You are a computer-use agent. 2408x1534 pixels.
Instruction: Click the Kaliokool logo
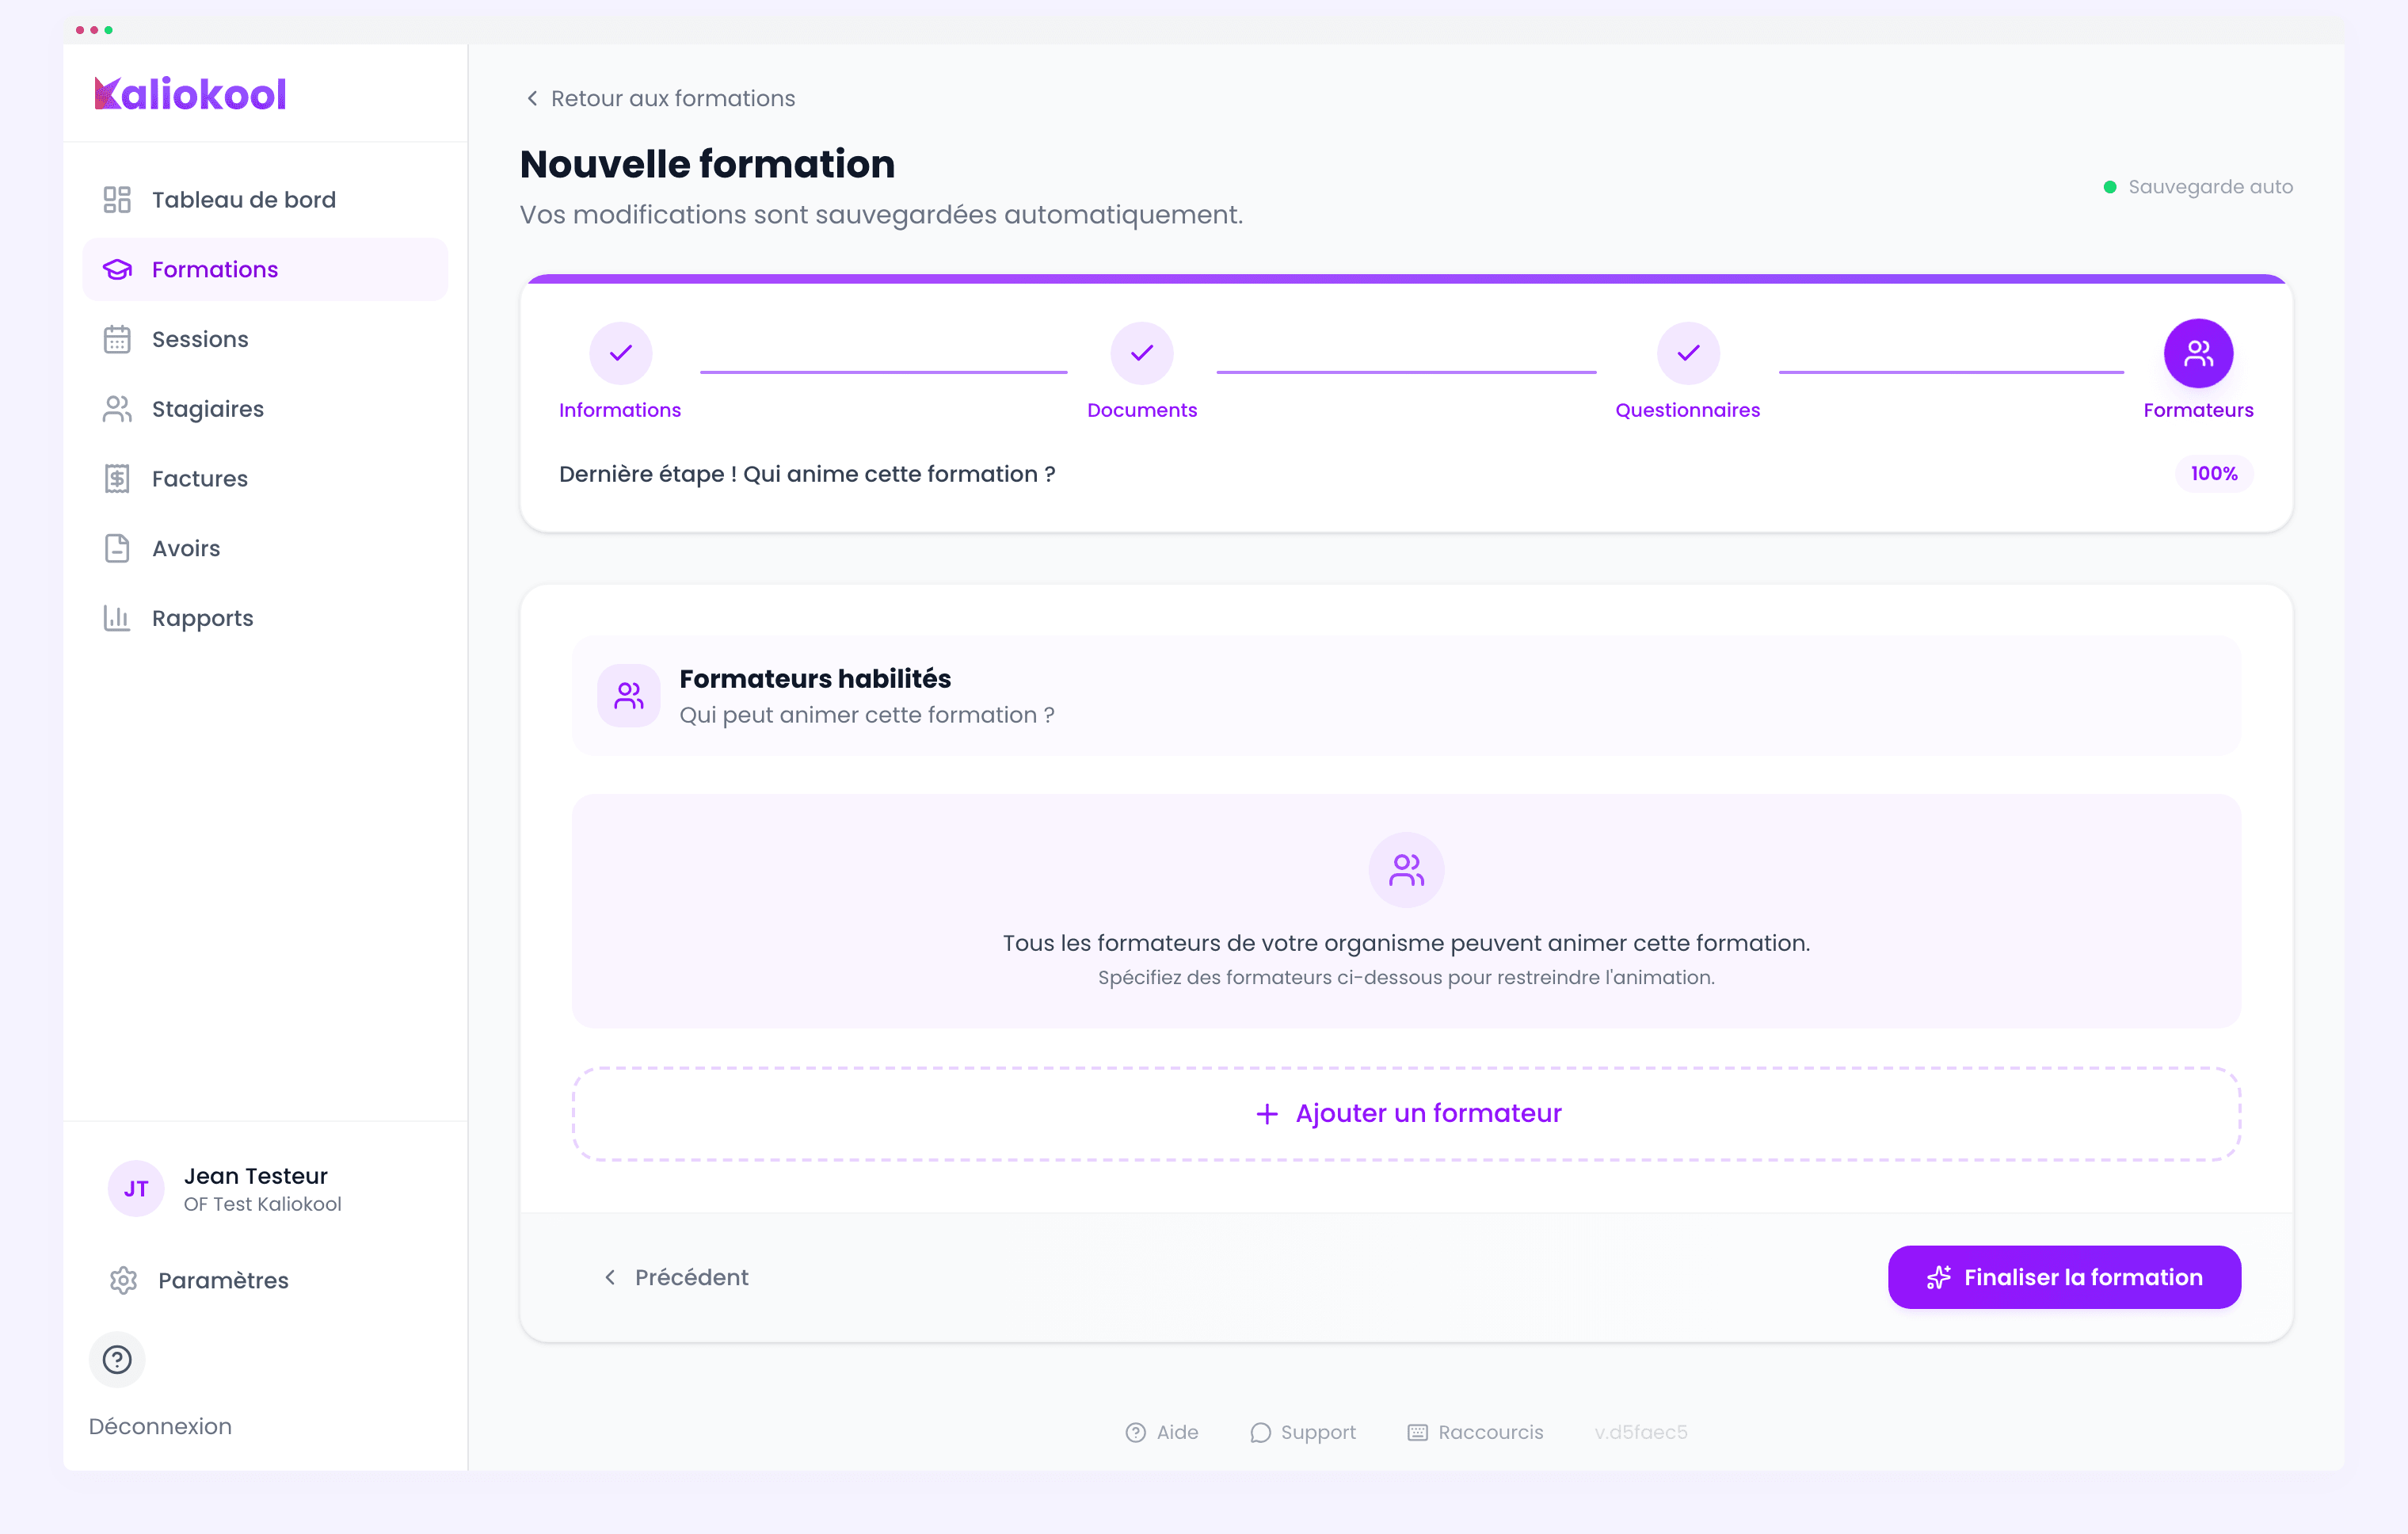(x=192, y=93)
